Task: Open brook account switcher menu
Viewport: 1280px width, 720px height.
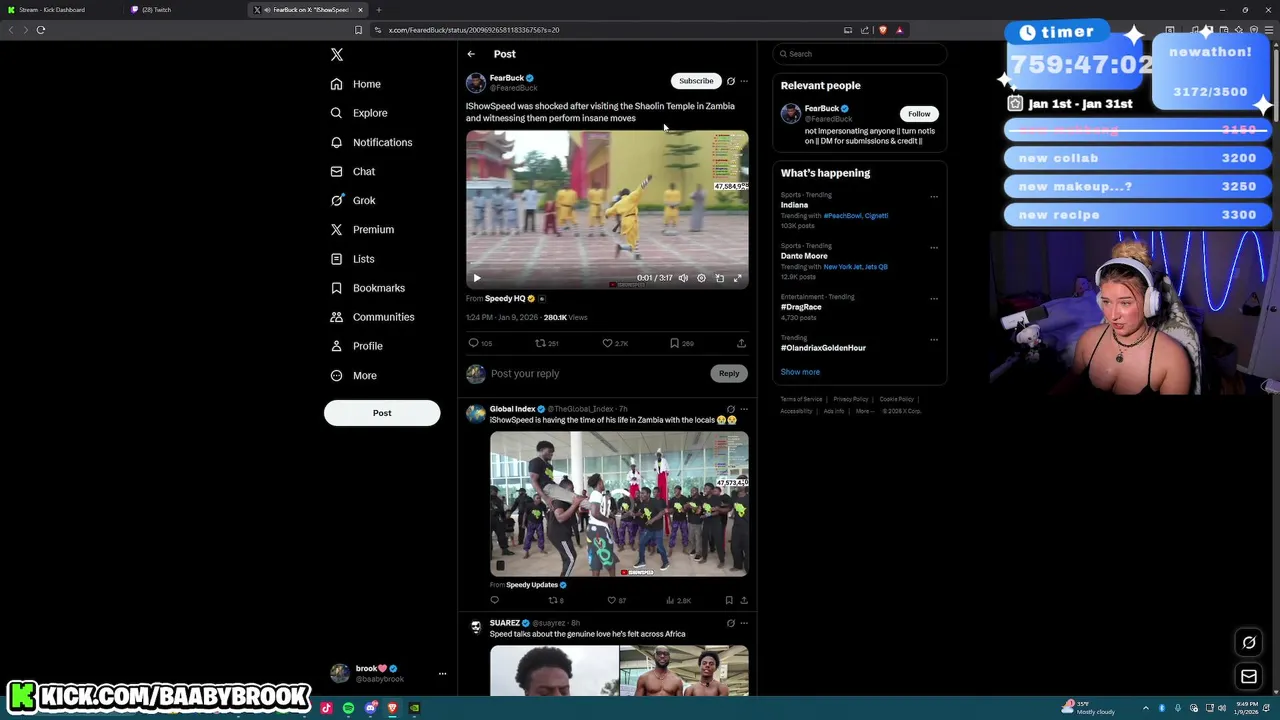Action: click(x=387, y=673)
